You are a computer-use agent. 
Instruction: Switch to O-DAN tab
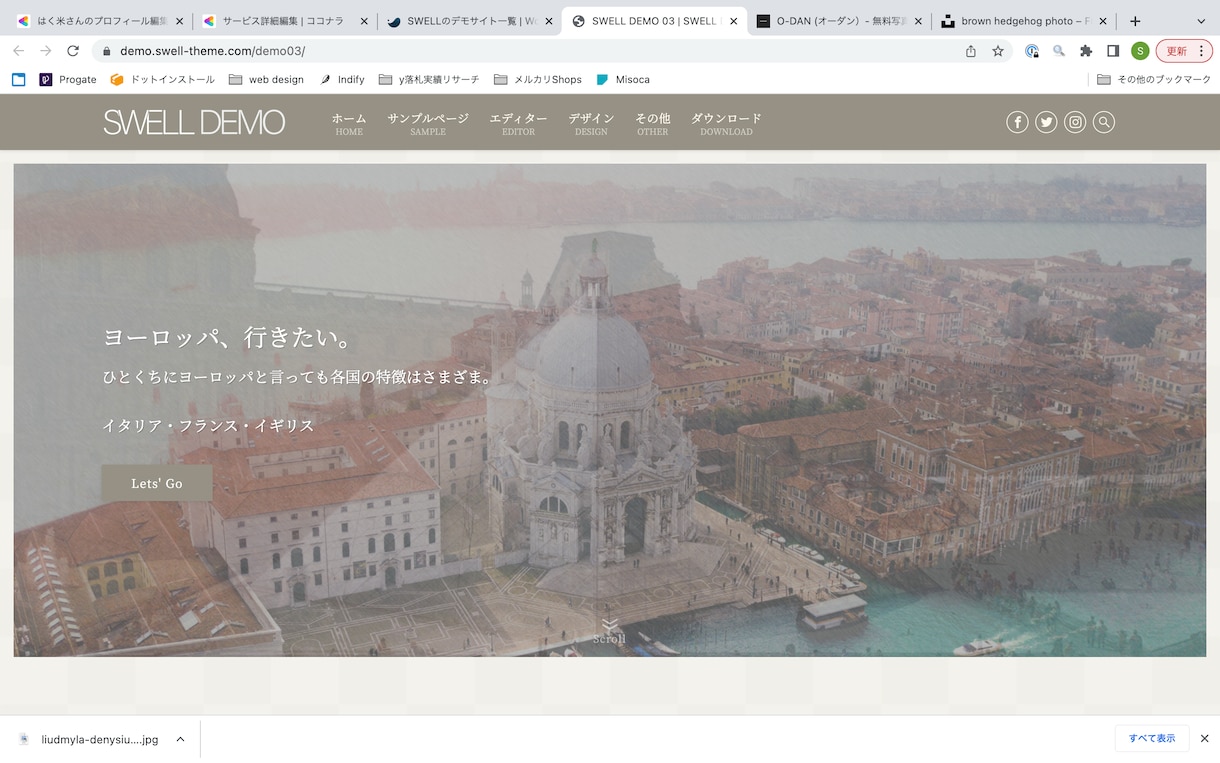tap(839, 21)
